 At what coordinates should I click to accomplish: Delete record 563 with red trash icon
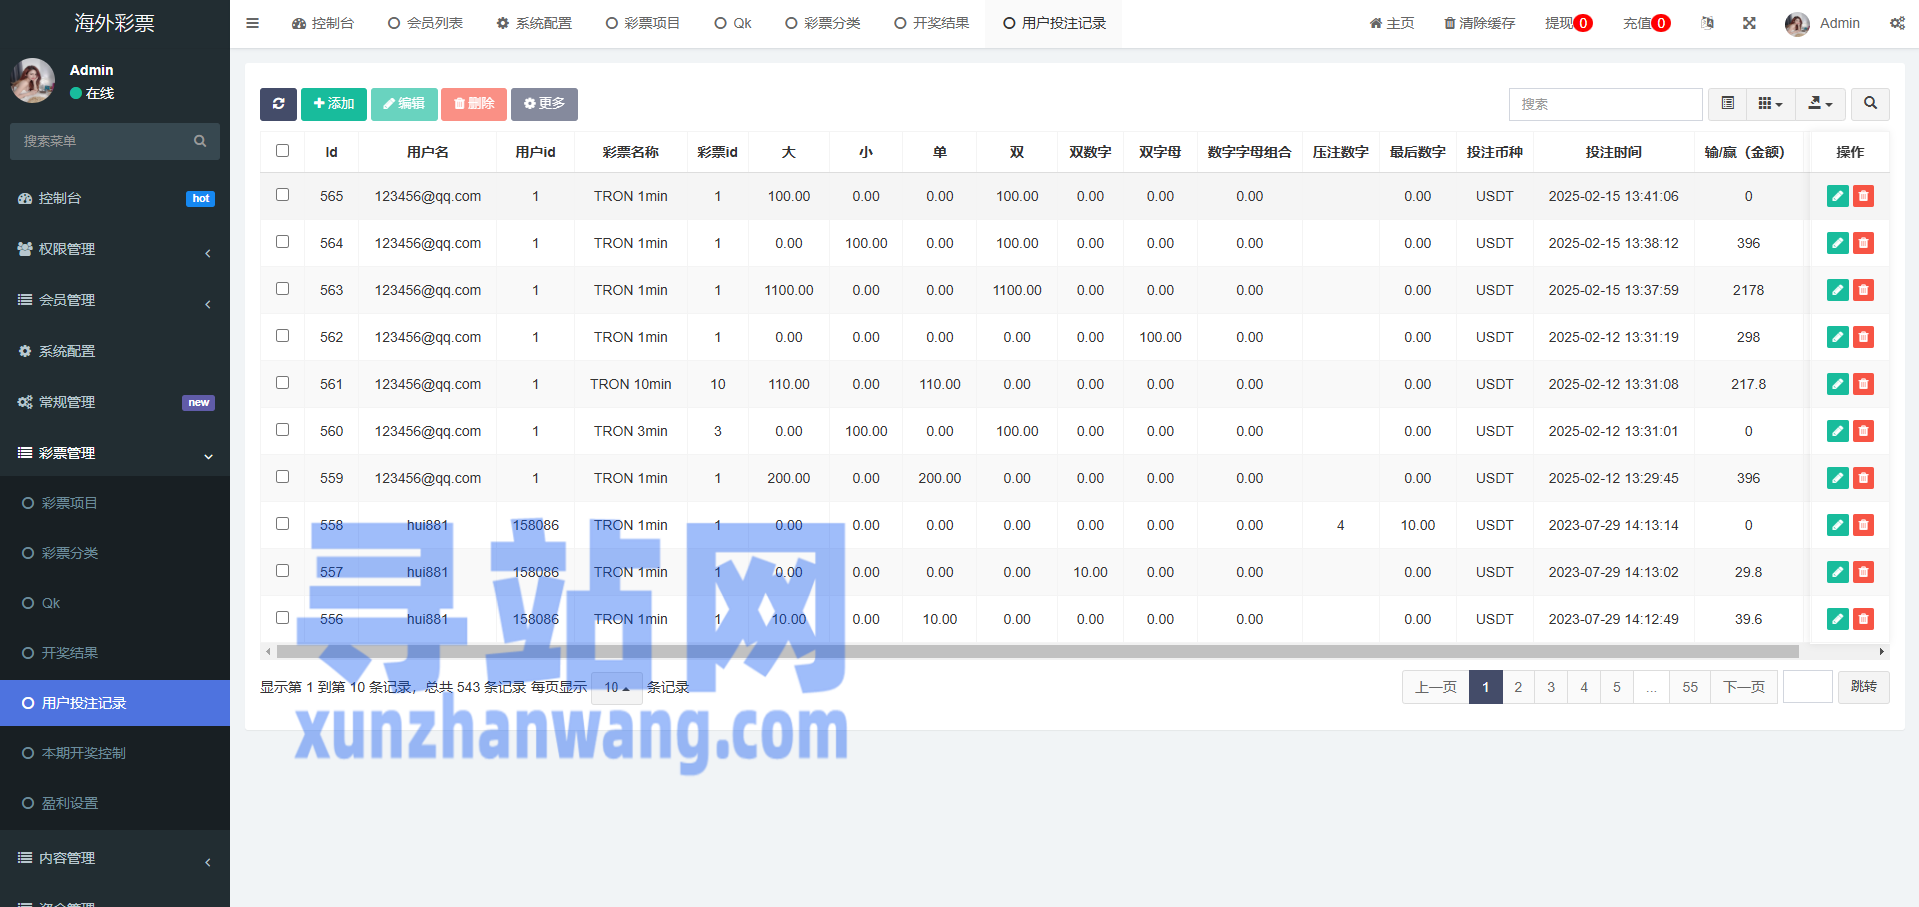(1863, 290)
